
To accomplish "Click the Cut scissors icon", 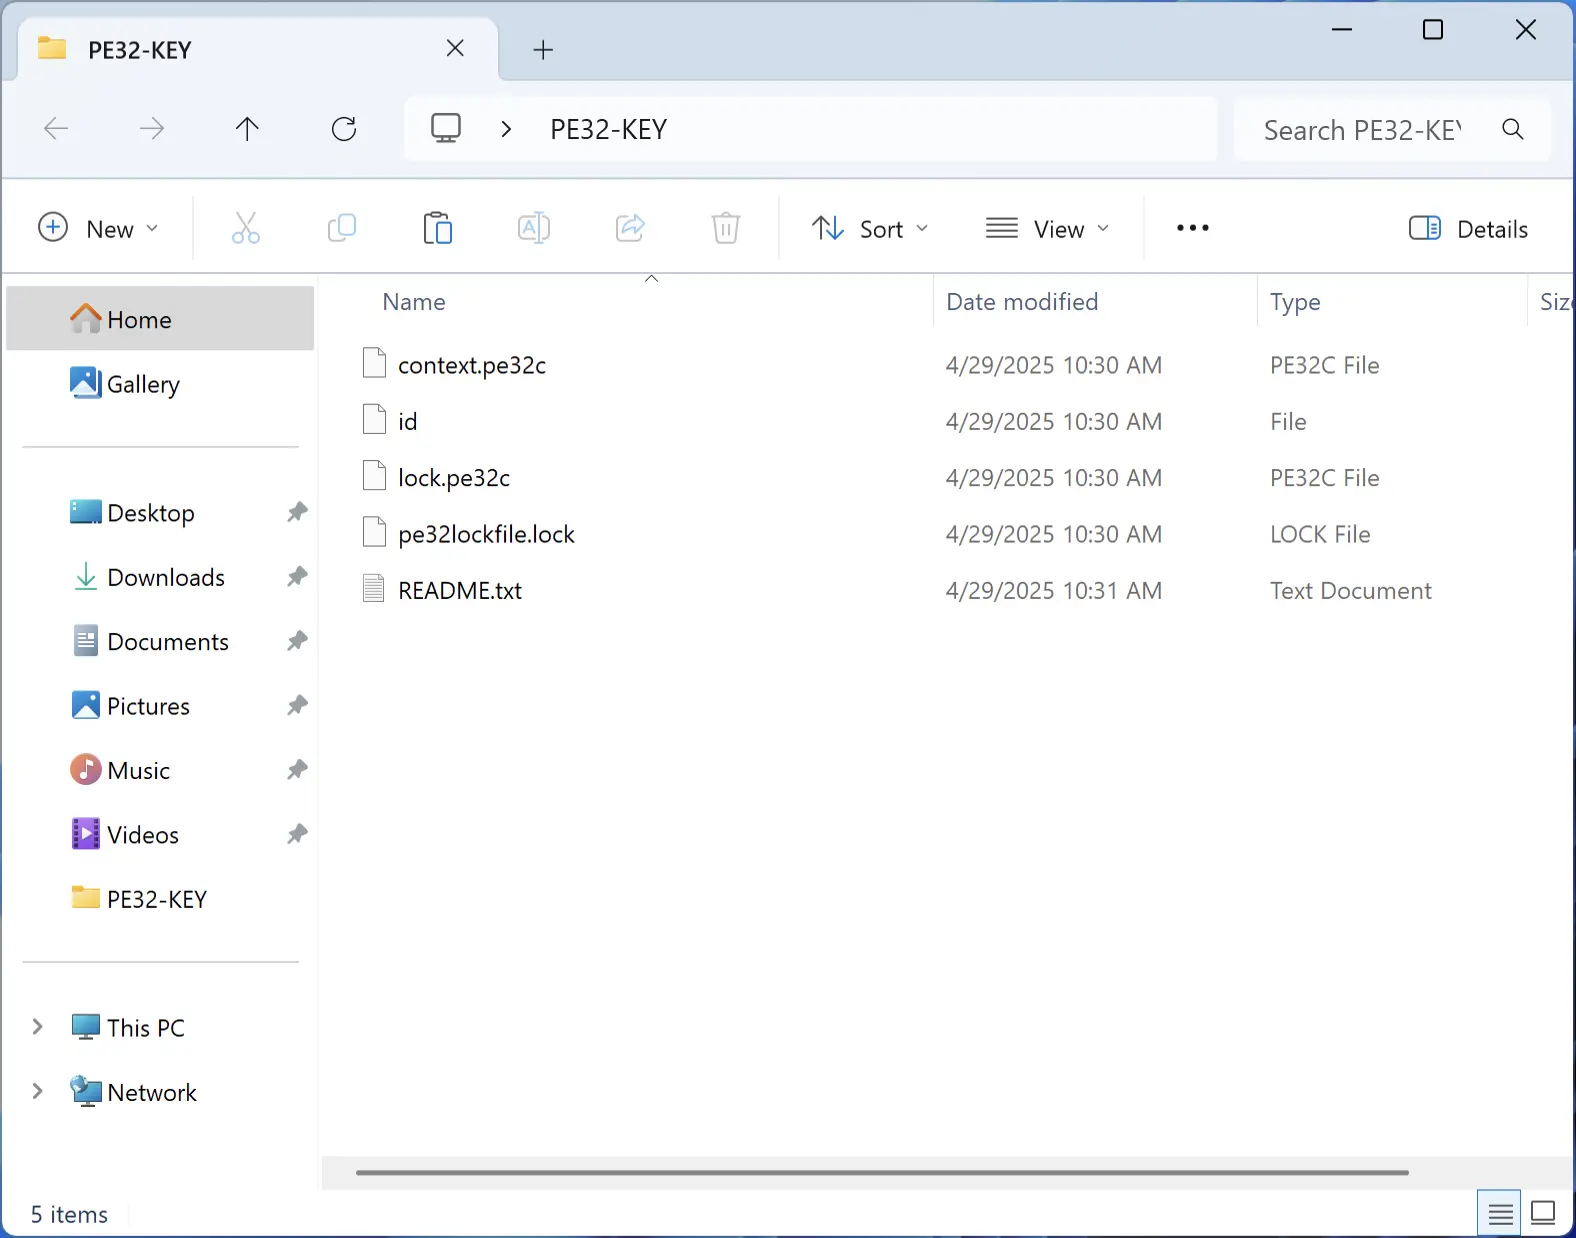I will pos(246,228).
